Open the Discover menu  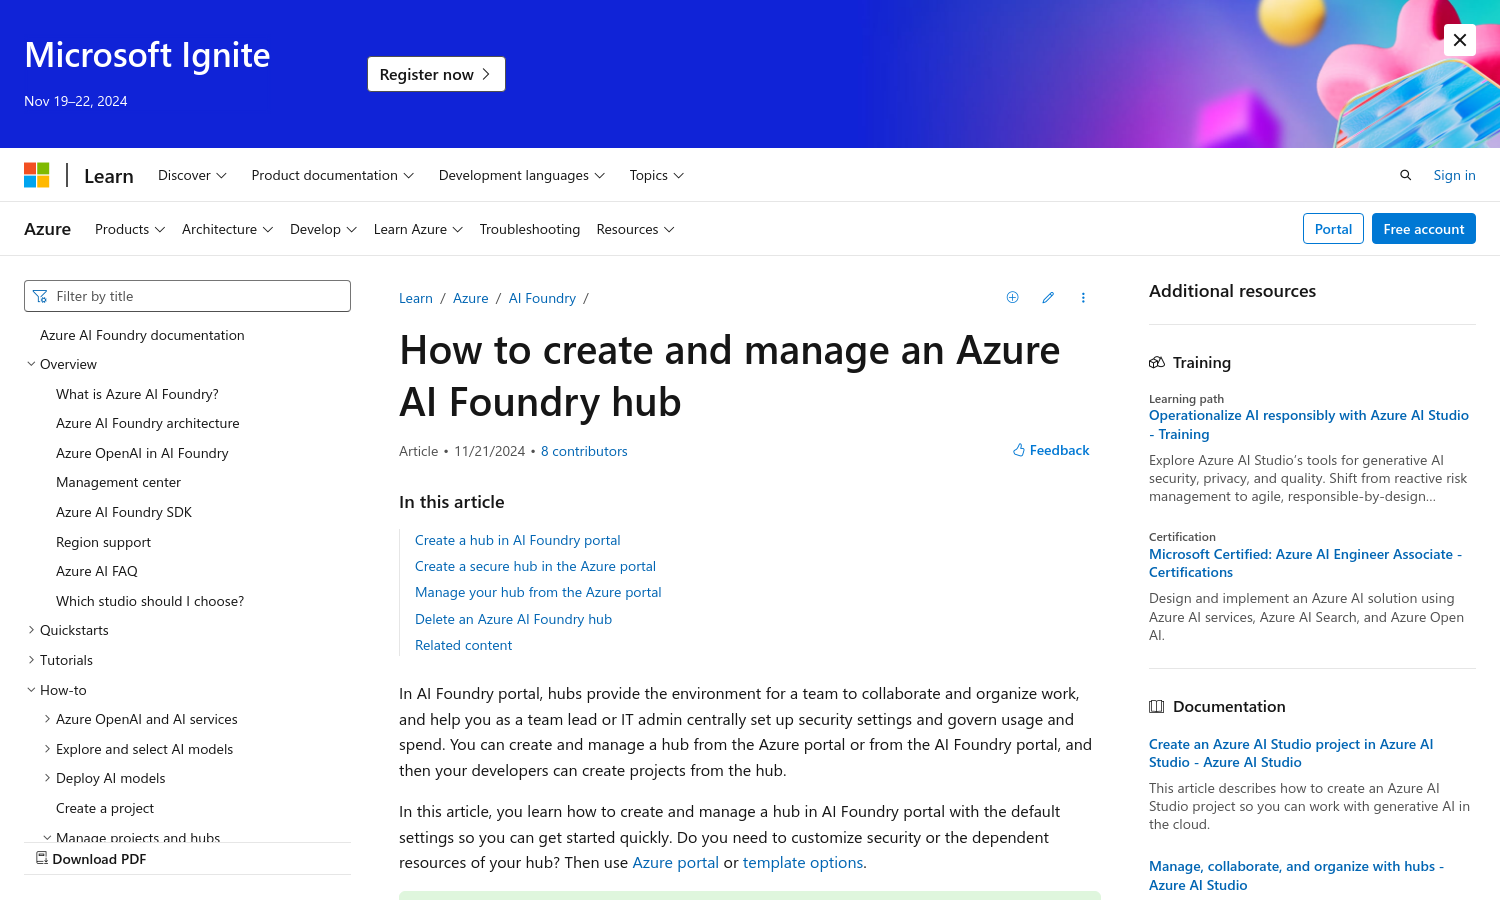point(192,175)
